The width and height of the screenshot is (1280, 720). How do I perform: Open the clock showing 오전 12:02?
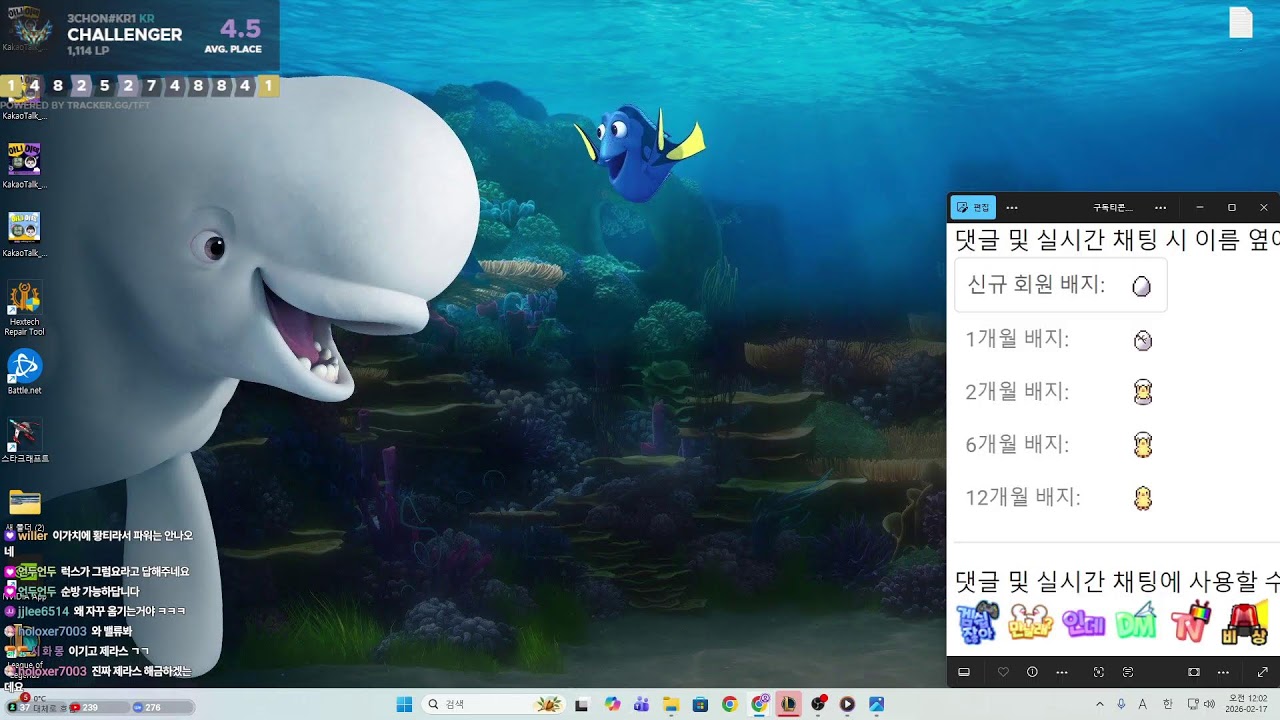pos(1246,704)
